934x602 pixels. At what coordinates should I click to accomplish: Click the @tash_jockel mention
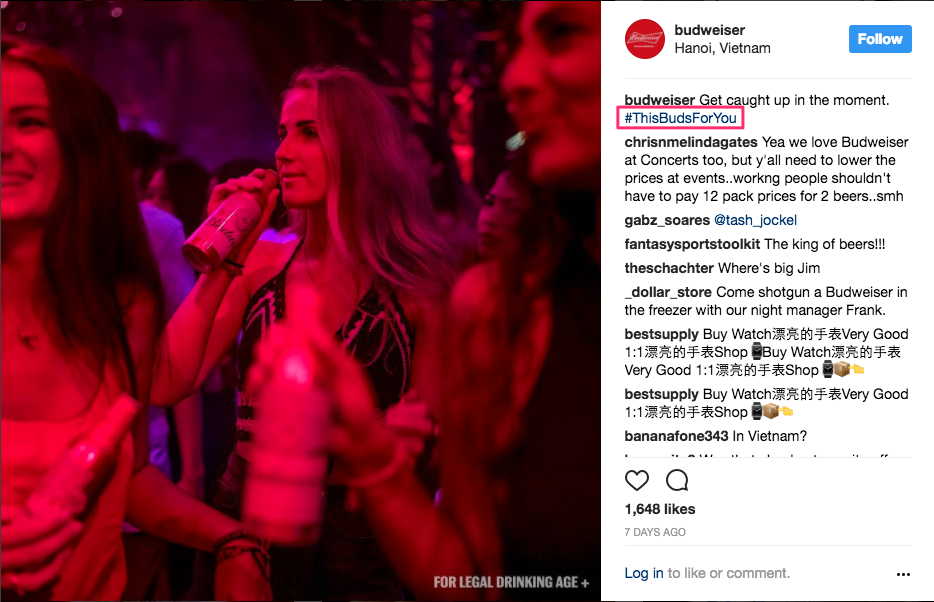[755, 220]
